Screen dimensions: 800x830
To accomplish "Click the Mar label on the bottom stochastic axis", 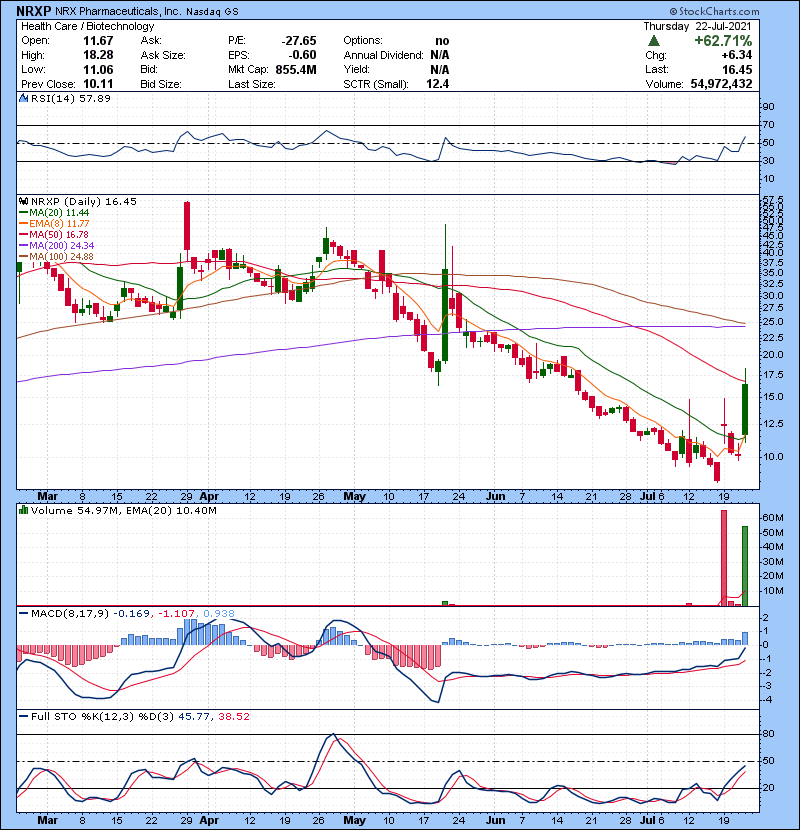I will 48,820.
